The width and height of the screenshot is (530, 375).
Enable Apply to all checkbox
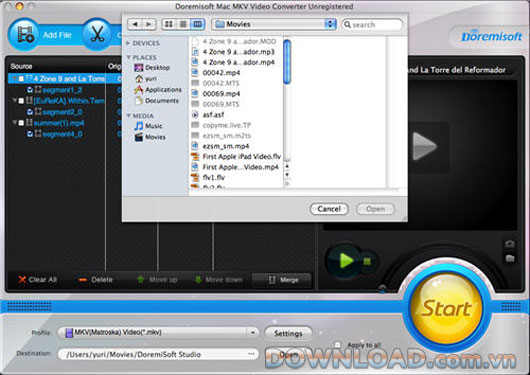(x=337, y=344)
